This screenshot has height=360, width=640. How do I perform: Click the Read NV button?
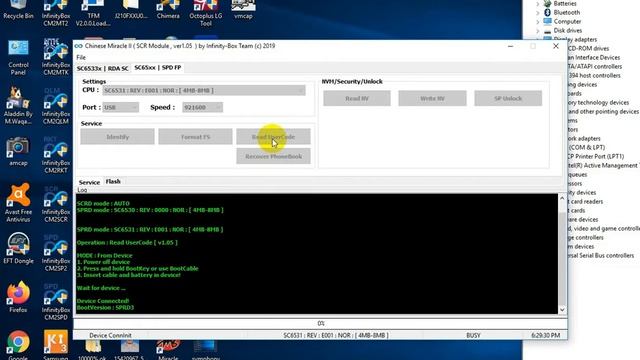(x=357, y=98)
